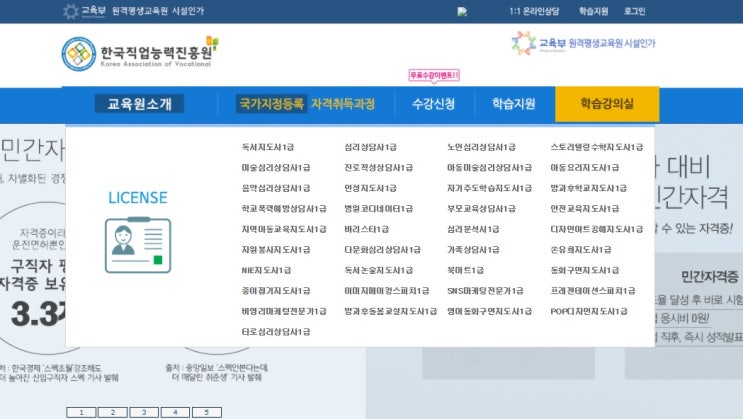Click the broken image icon in top bar
The height and width of the screenshot is (419, 743).
pos(462,12)
